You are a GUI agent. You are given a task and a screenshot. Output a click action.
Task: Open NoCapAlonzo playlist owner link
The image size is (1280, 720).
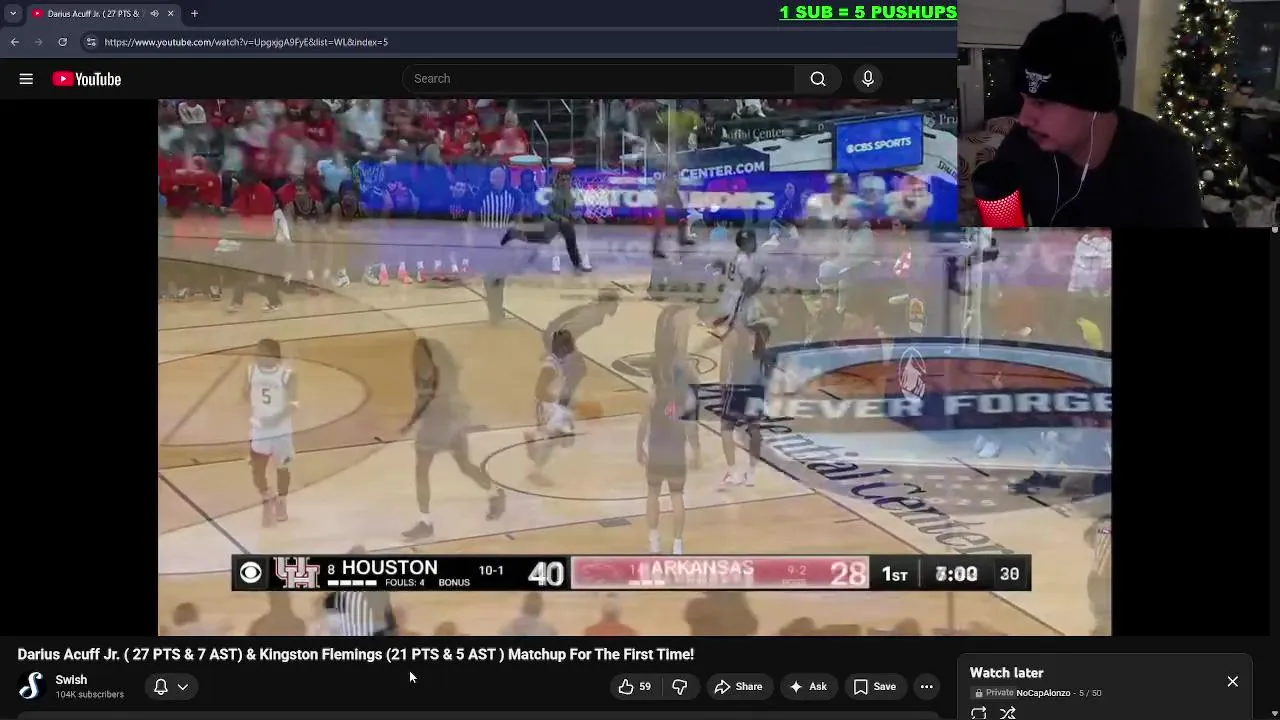coord(1043,693)
